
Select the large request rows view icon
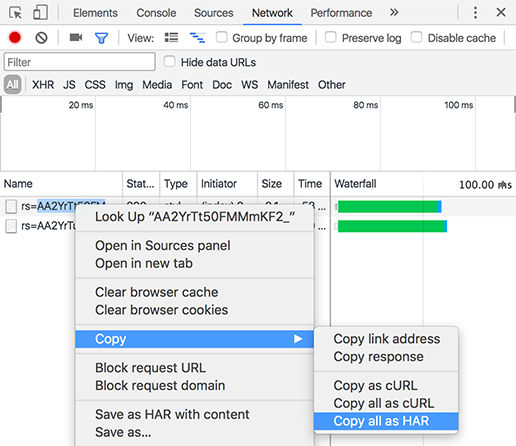point(171,37)
